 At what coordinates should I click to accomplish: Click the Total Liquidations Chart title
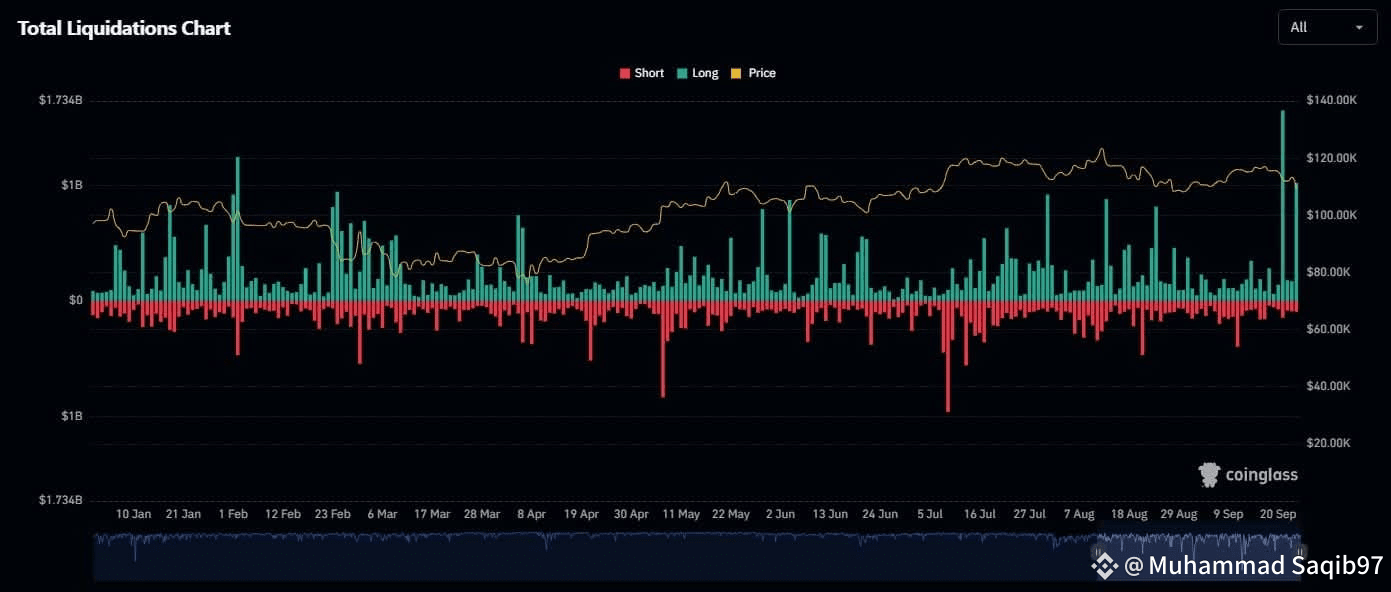pos(124,28)
